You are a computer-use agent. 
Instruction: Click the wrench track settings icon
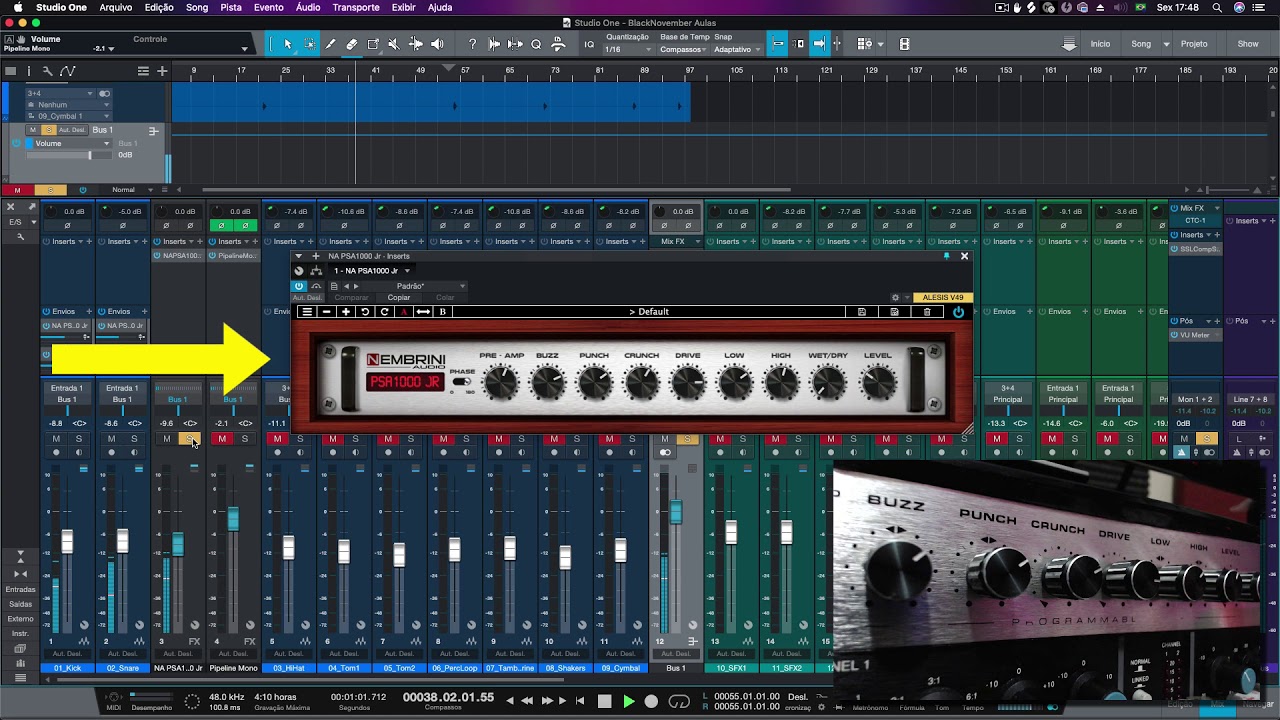47,71
